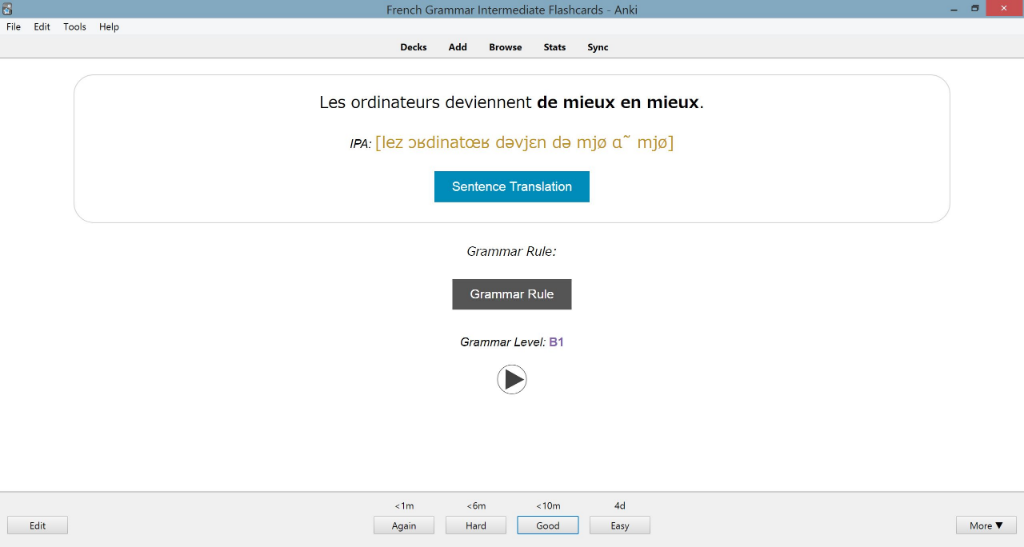The width and height of the screenshot is (1024, 547).
Task: Click the '<6m' interval label
Action: point(476,506)
